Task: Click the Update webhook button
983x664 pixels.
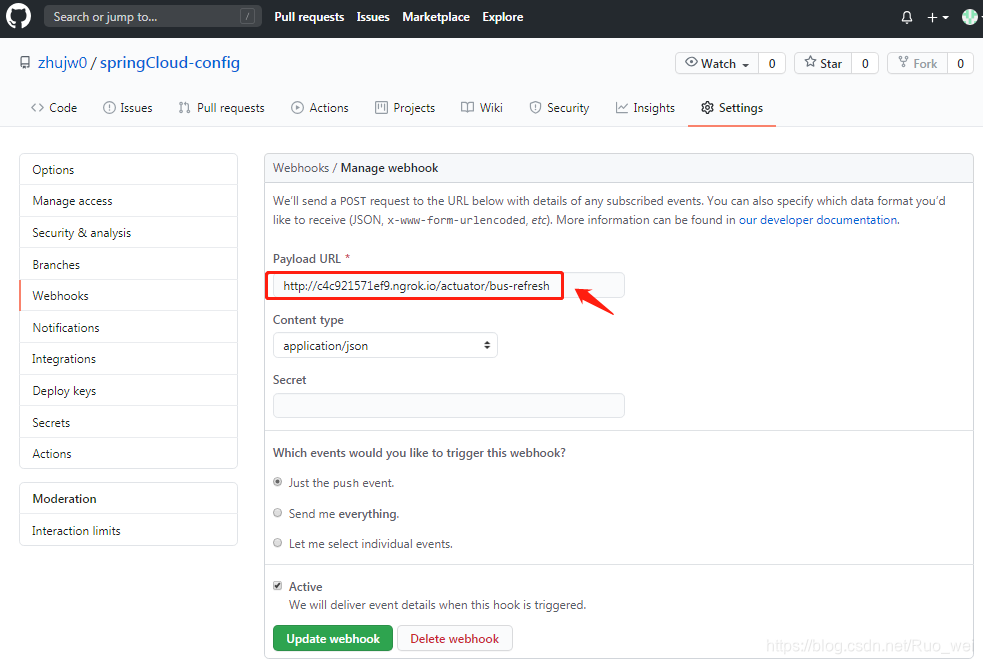Action: [x=333, y=638]
